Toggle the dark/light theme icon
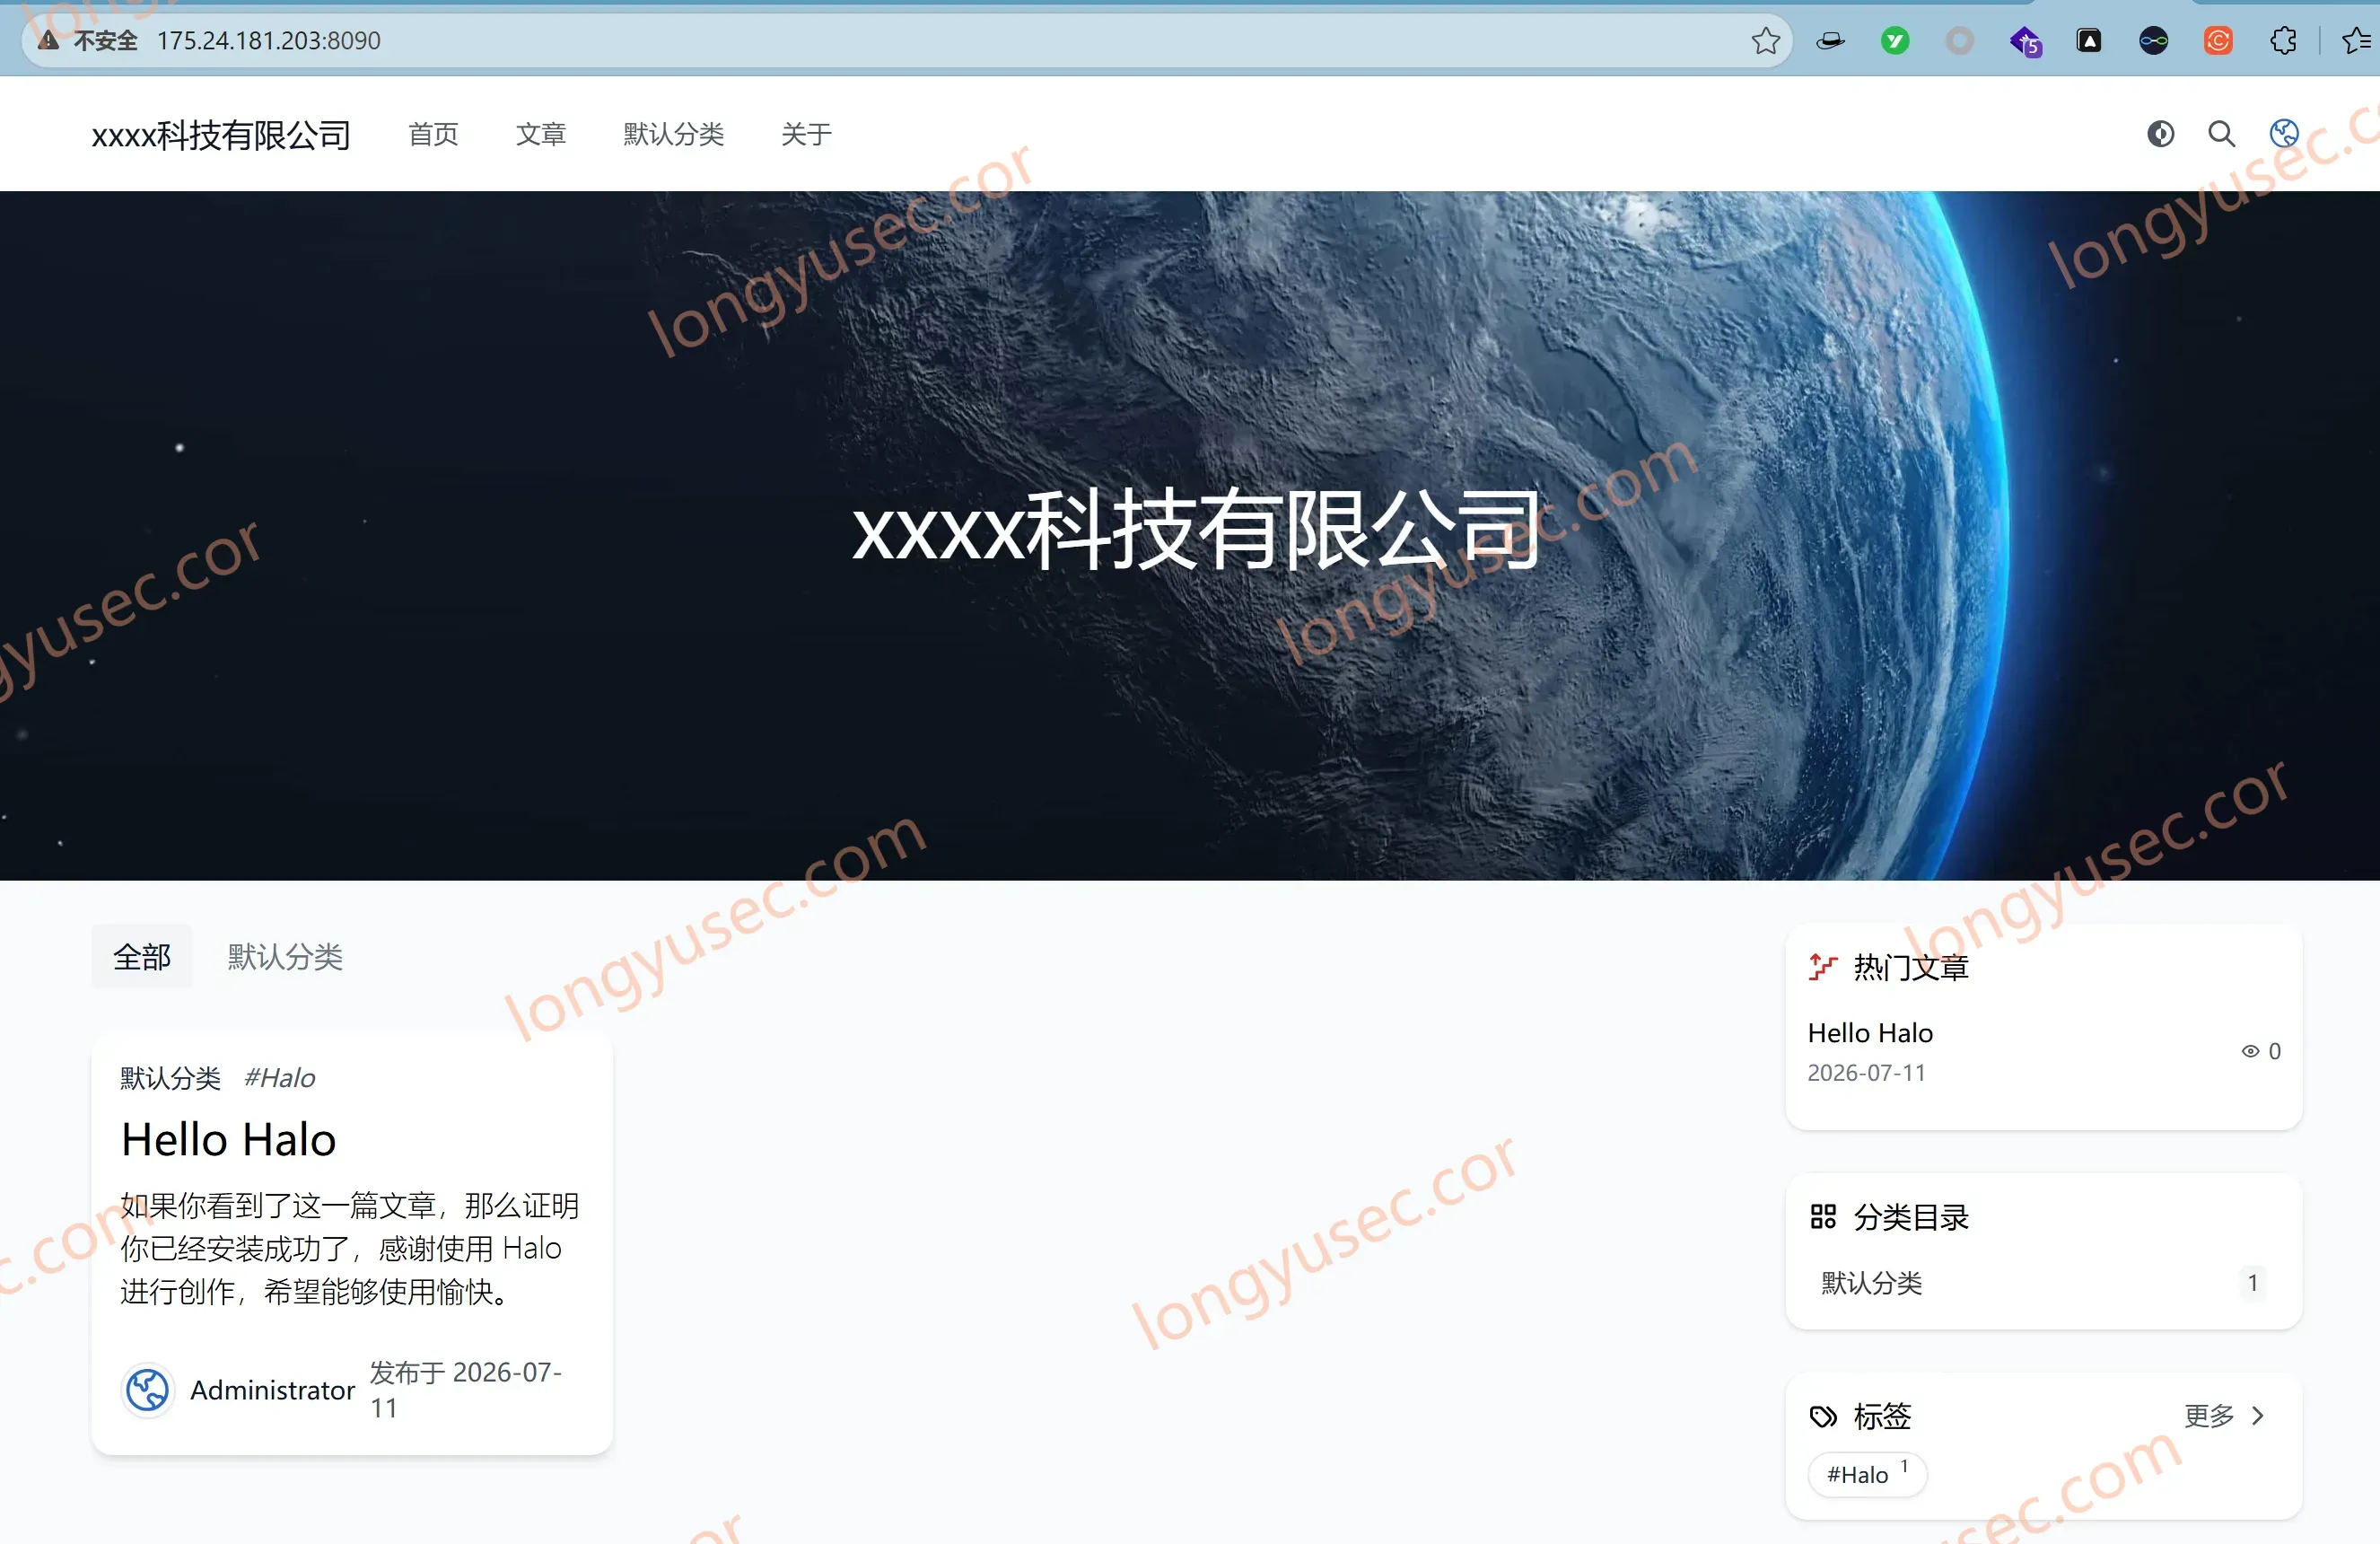Screen dimensions: 2380x1544 (2160, 134)
